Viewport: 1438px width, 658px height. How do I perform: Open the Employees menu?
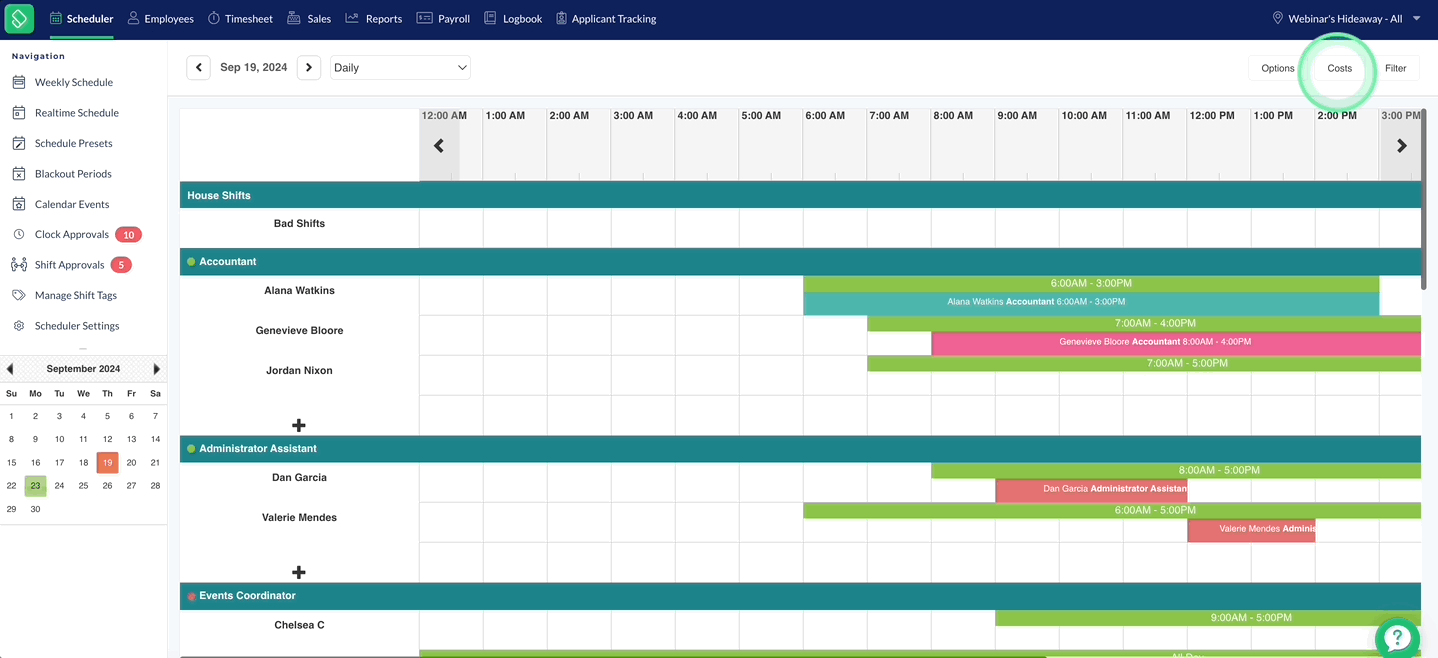point(160,19)
